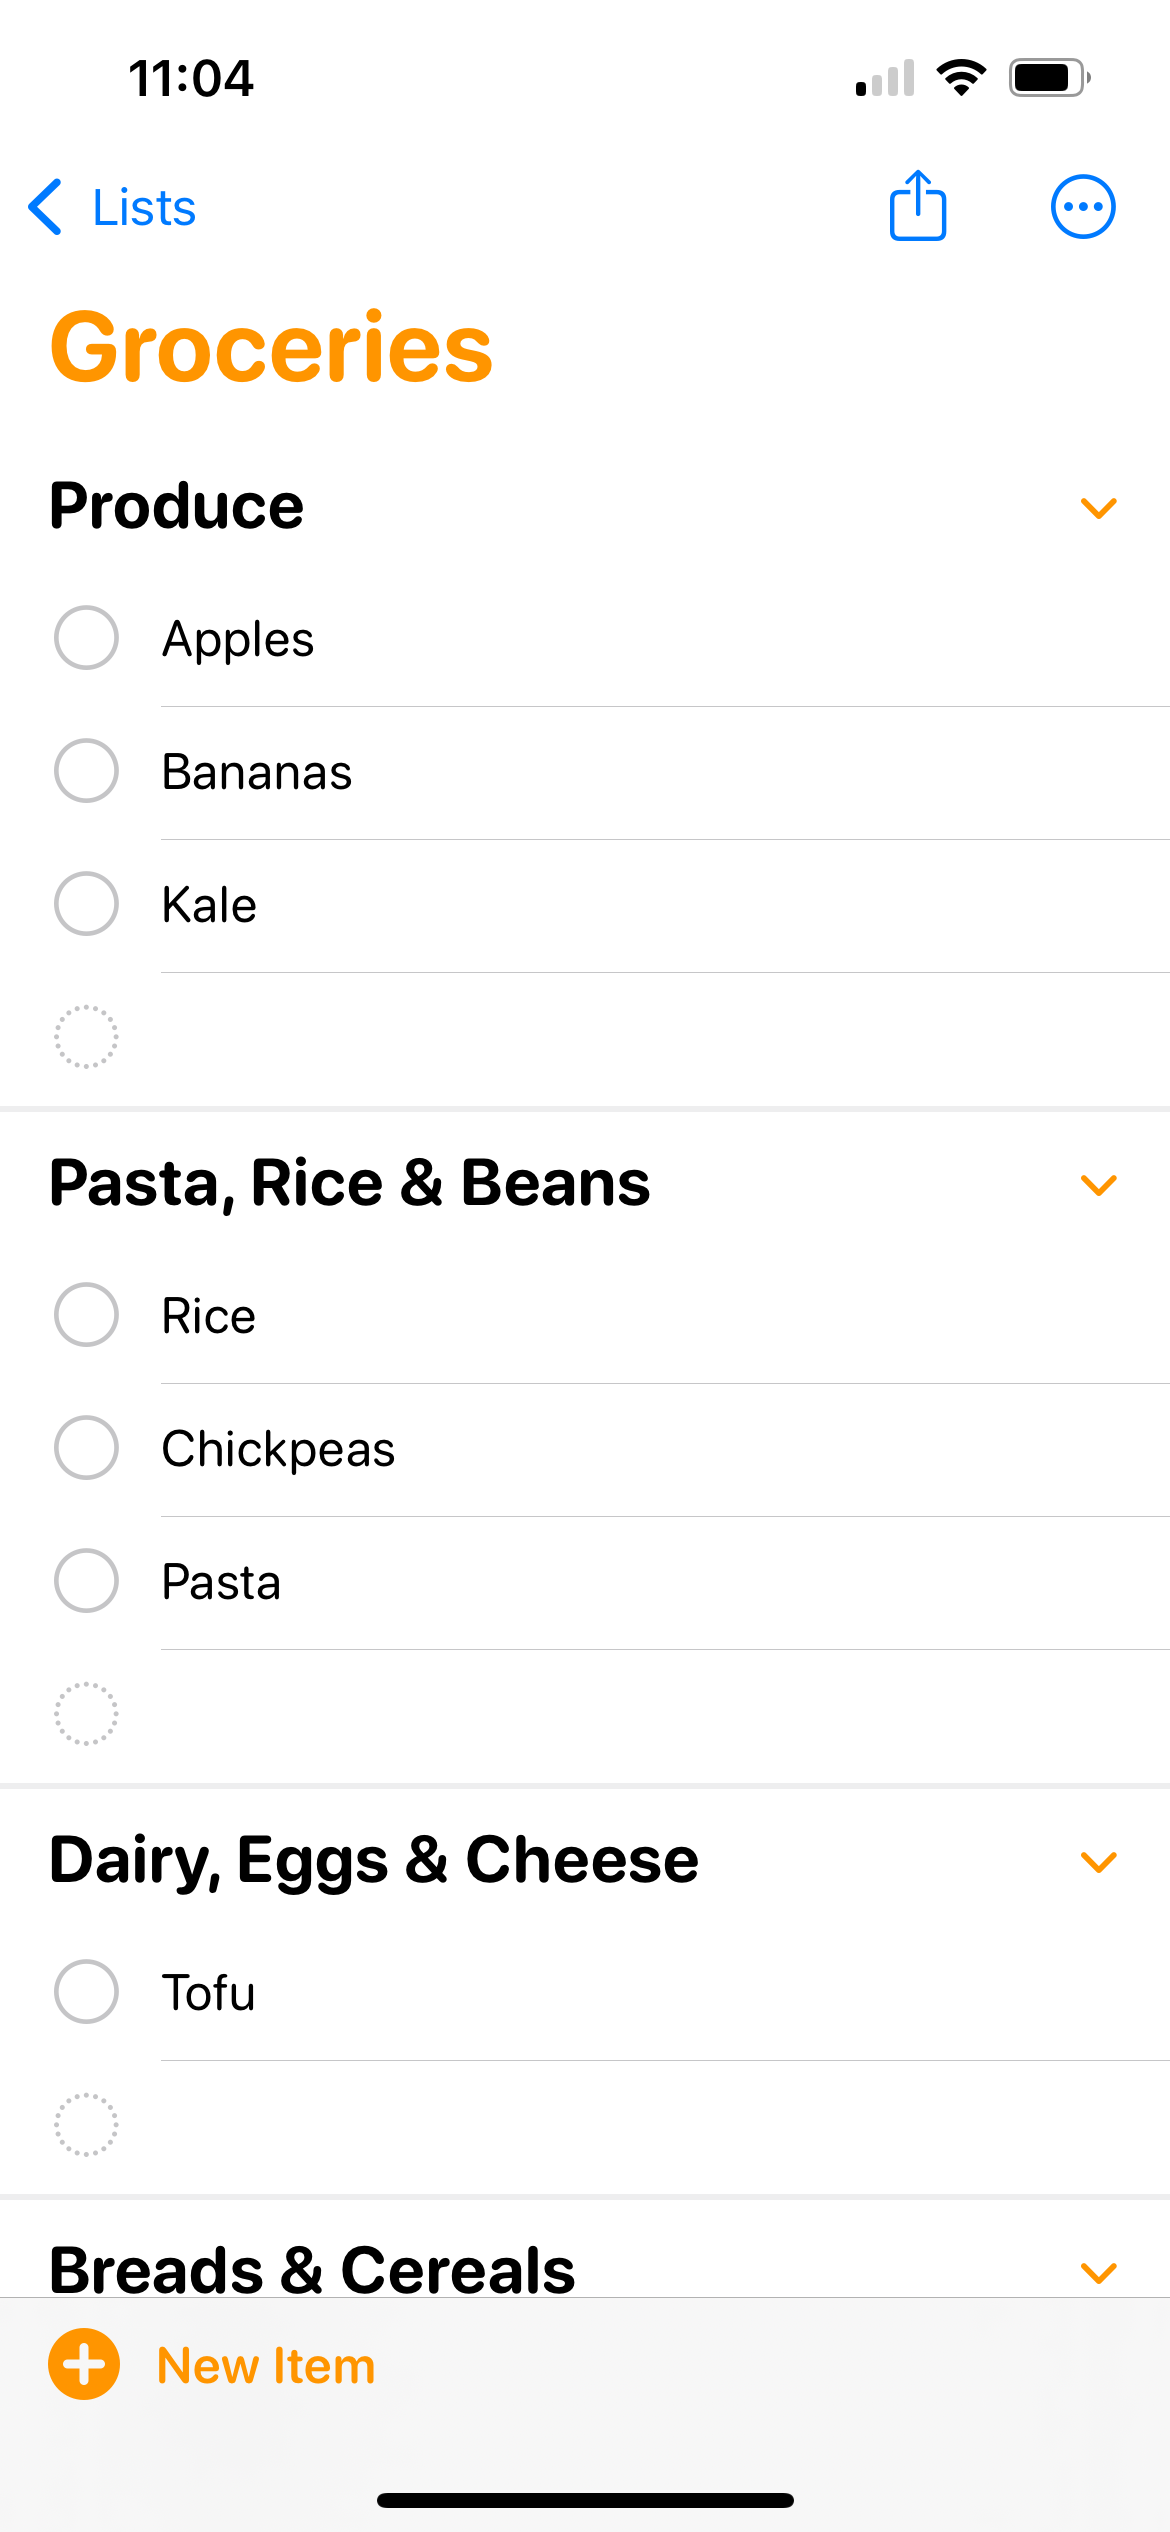1170x2532 pixels.
Task: Tap the Rice reminder title
Action: 209,1316
